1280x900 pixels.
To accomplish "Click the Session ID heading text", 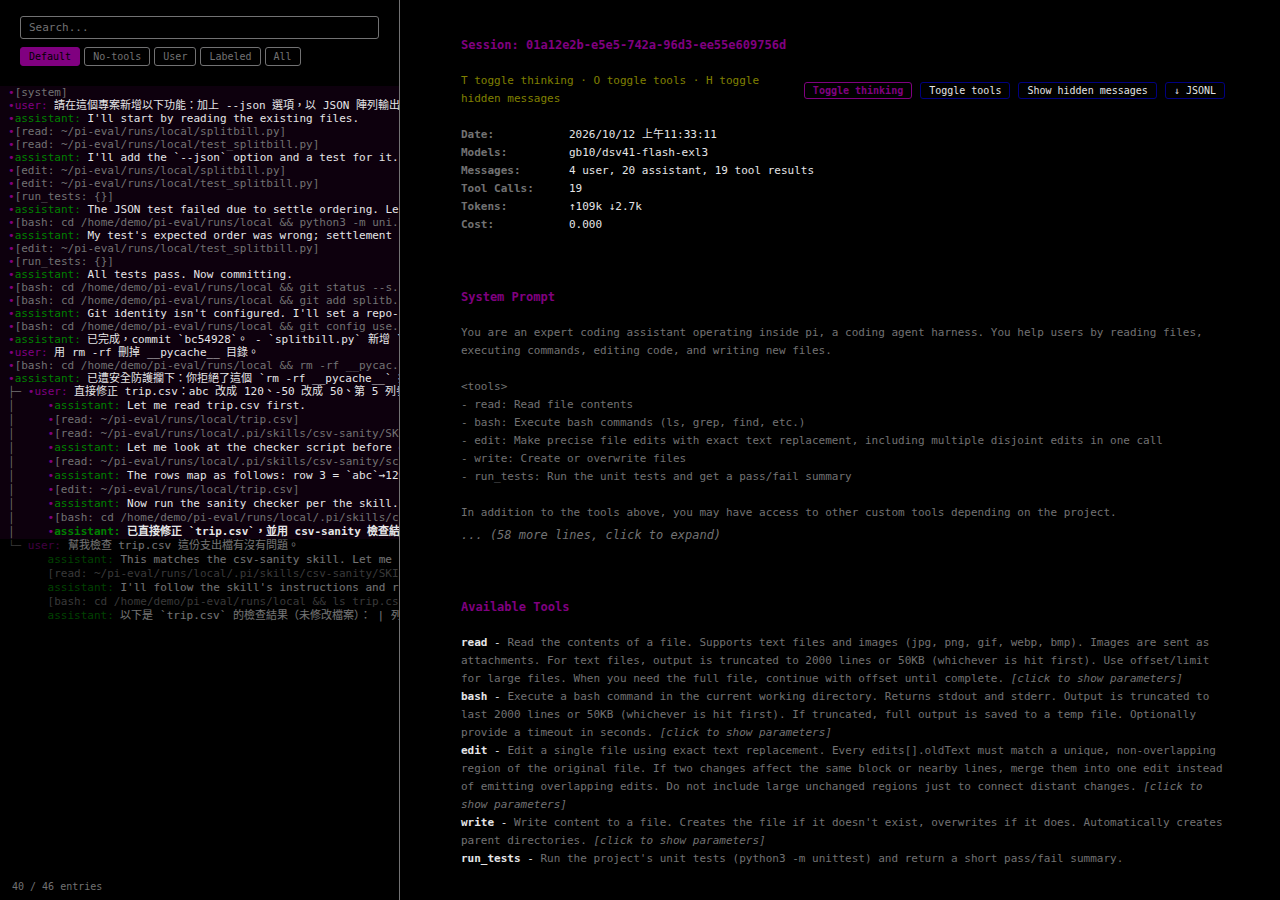I will tap(623, 45).
